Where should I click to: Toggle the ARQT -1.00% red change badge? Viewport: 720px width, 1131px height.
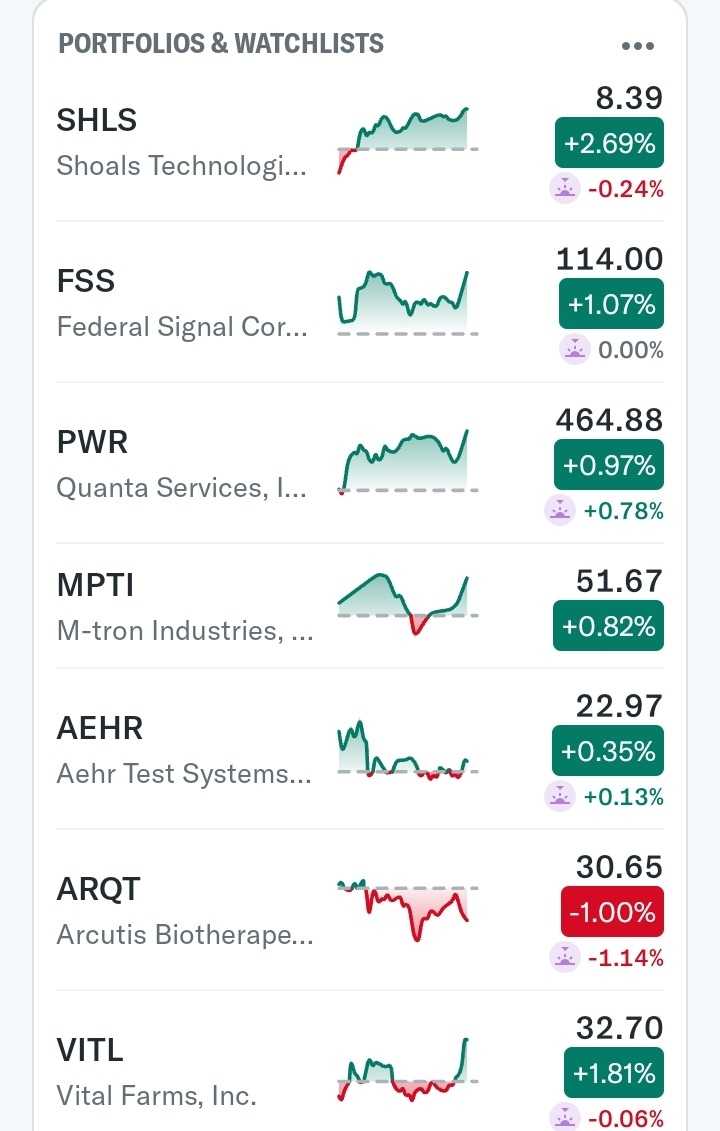[611, 912]
